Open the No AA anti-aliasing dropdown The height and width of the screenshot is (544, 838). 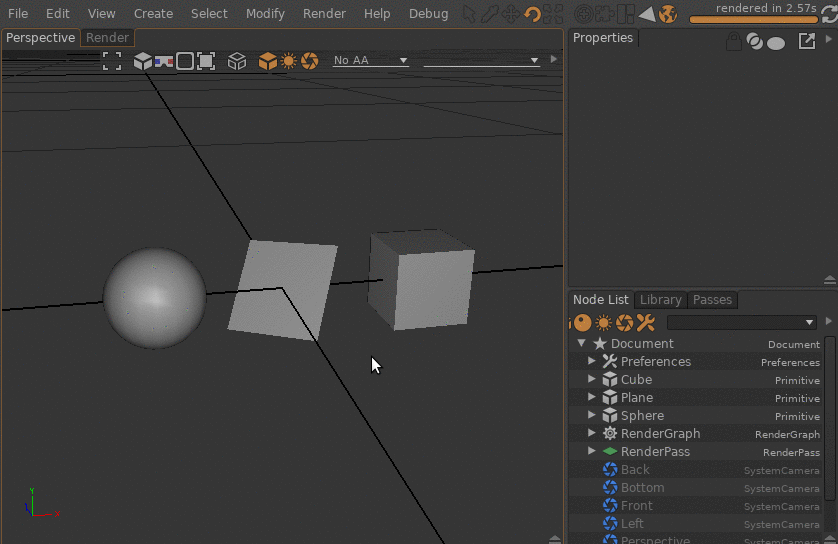click(371, 60)
